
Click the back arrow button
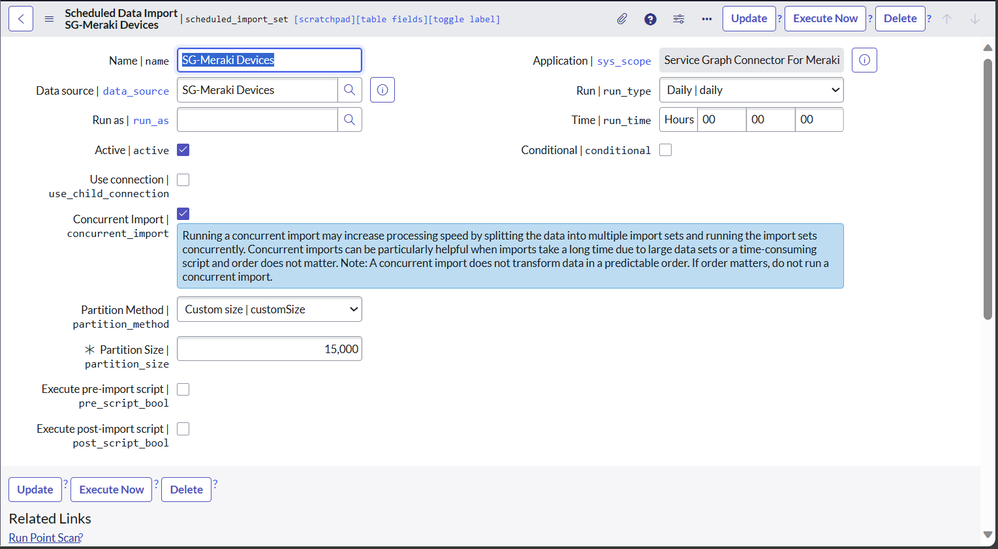[x=21, y=18]
